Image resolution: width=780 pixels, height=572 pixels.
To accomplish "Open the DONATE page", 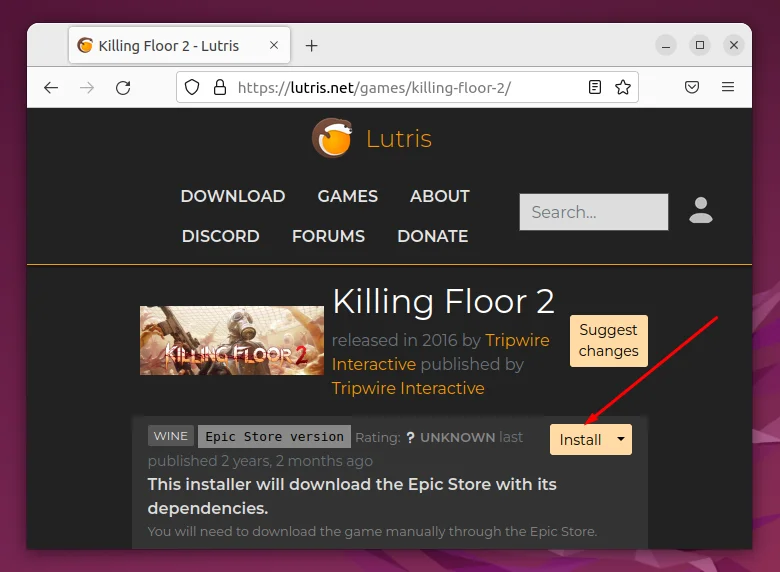I will tap(433, 236).
